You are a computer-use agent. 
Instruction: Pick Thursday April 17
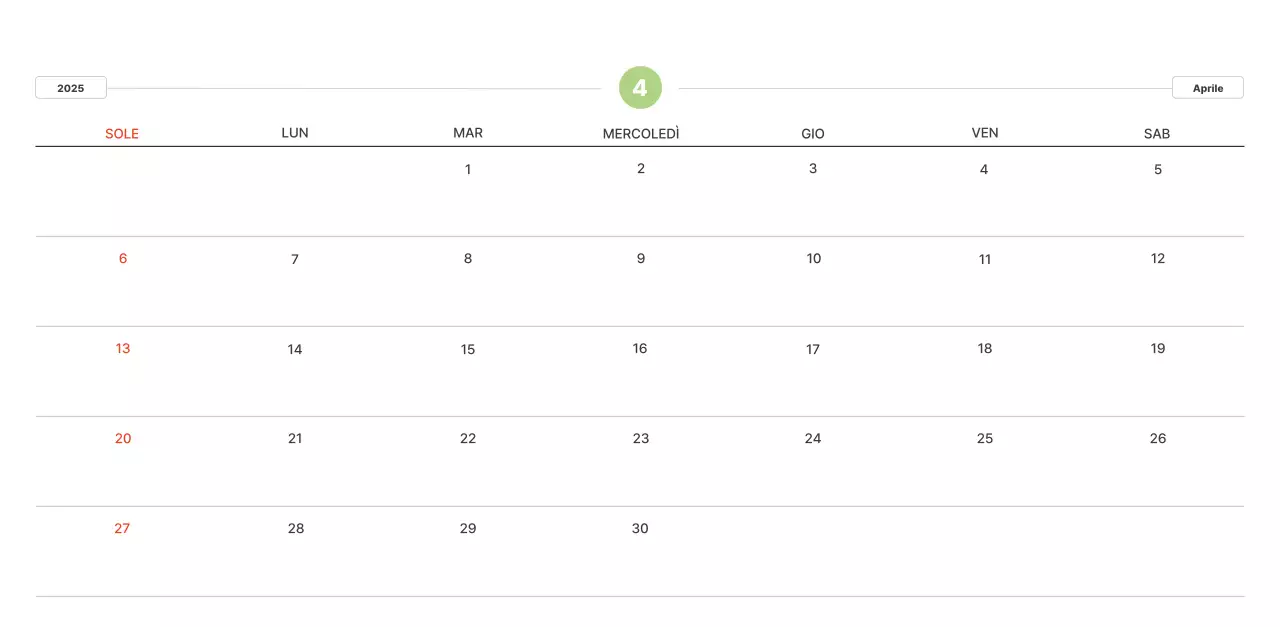[x=813, y=349]
